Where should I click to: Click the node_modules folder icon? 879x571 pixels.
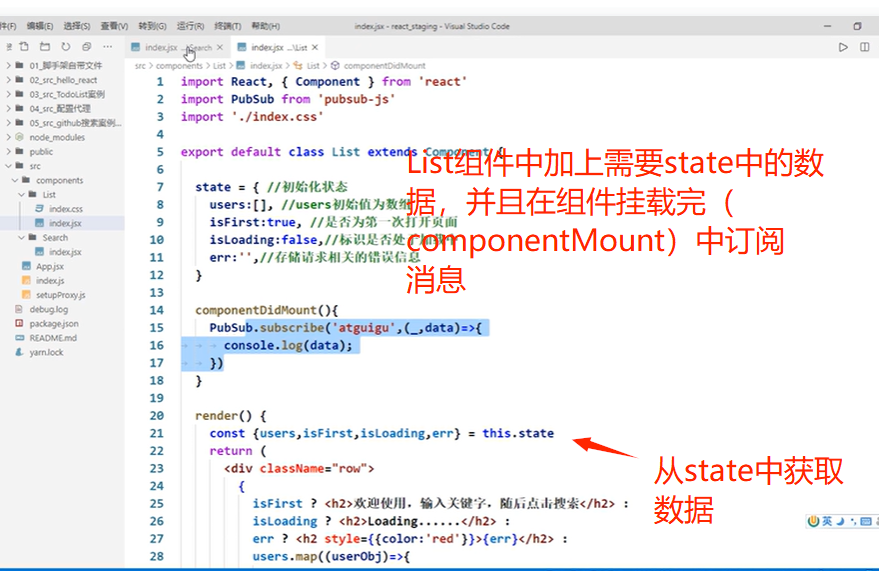coord(20,137)
